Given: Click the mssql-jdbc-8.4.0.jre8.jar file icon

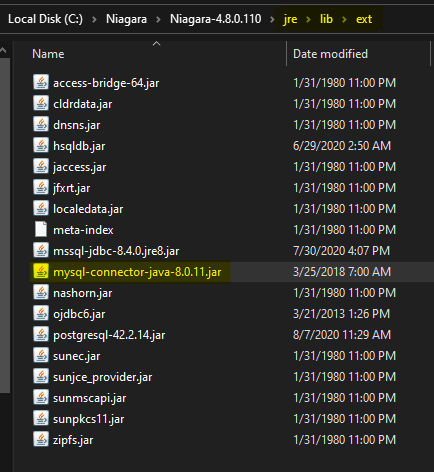Looking at the screenshot, I should 41,251.
